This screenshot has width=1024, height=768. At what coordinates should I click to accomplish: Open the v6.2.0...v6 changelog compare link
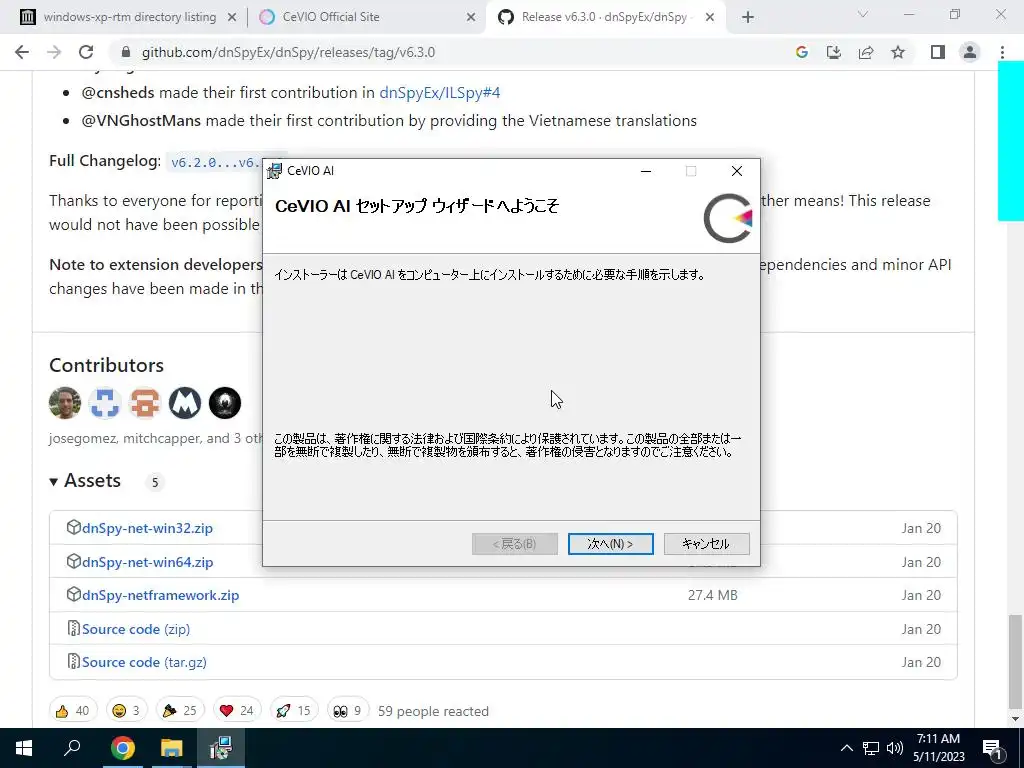(216, 163)
